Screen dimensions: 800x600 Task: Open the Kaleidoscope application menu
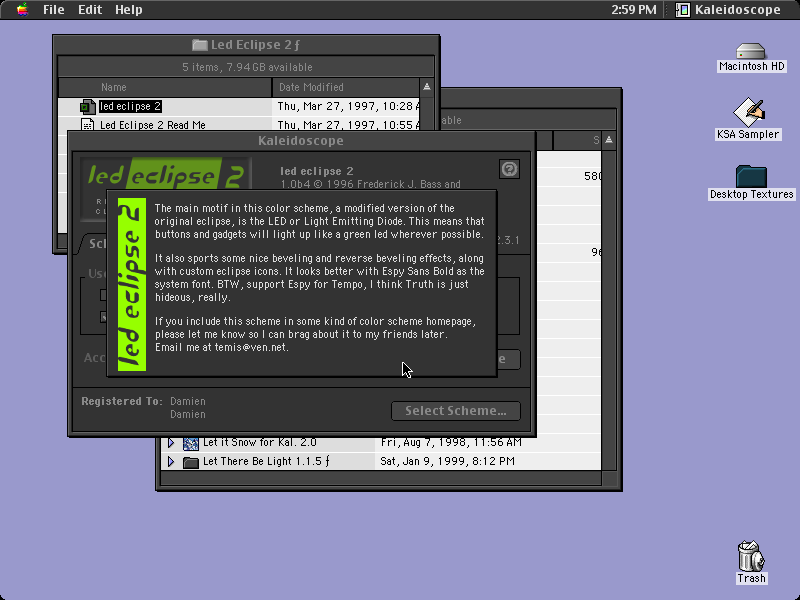pyautogui.click(x=729, y=10)
